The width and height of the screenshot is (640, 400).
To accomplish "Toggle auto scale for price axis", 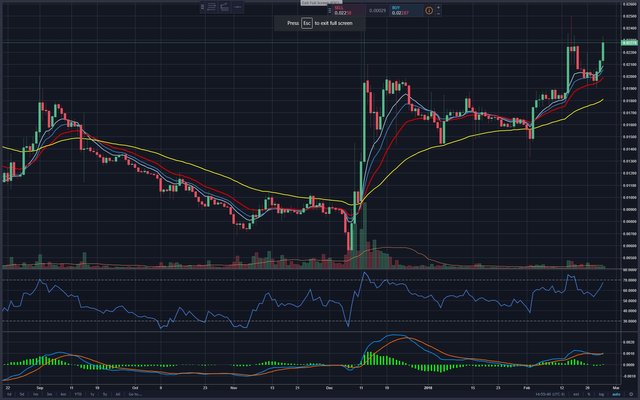I will tap(616, 394).
